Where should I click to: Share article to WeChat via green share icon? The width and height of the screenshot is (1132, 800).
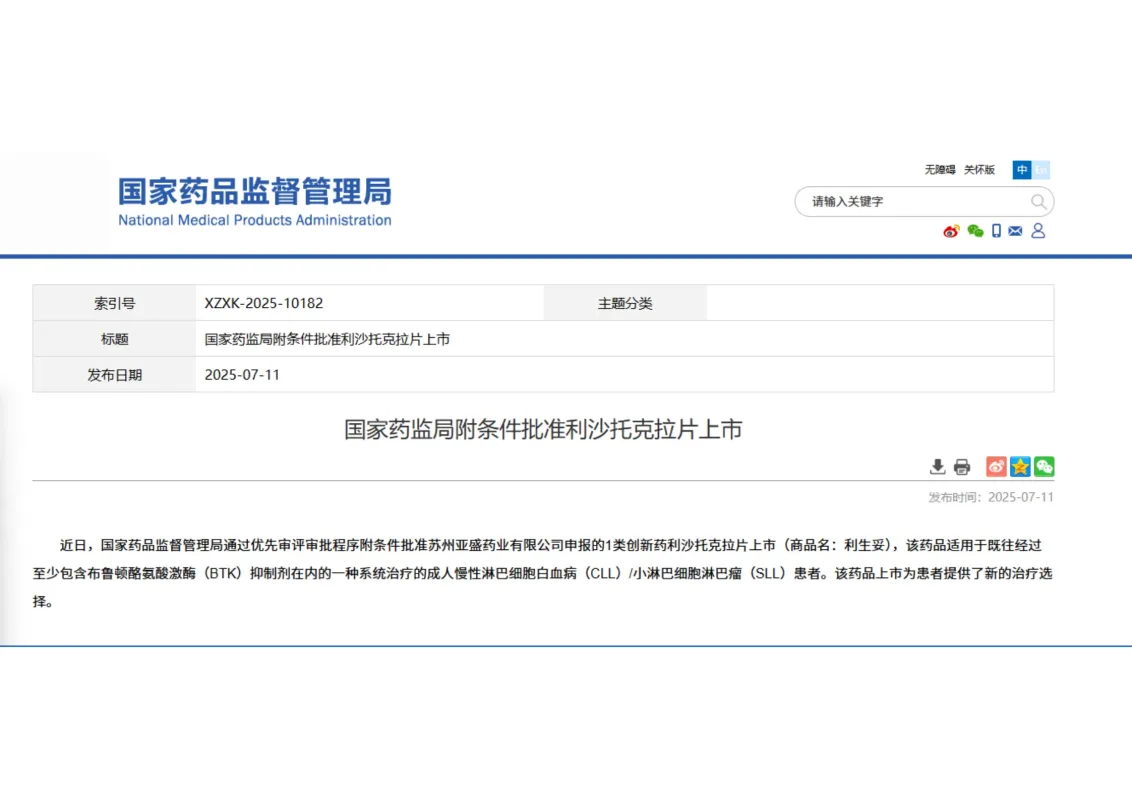(1044, 467)
